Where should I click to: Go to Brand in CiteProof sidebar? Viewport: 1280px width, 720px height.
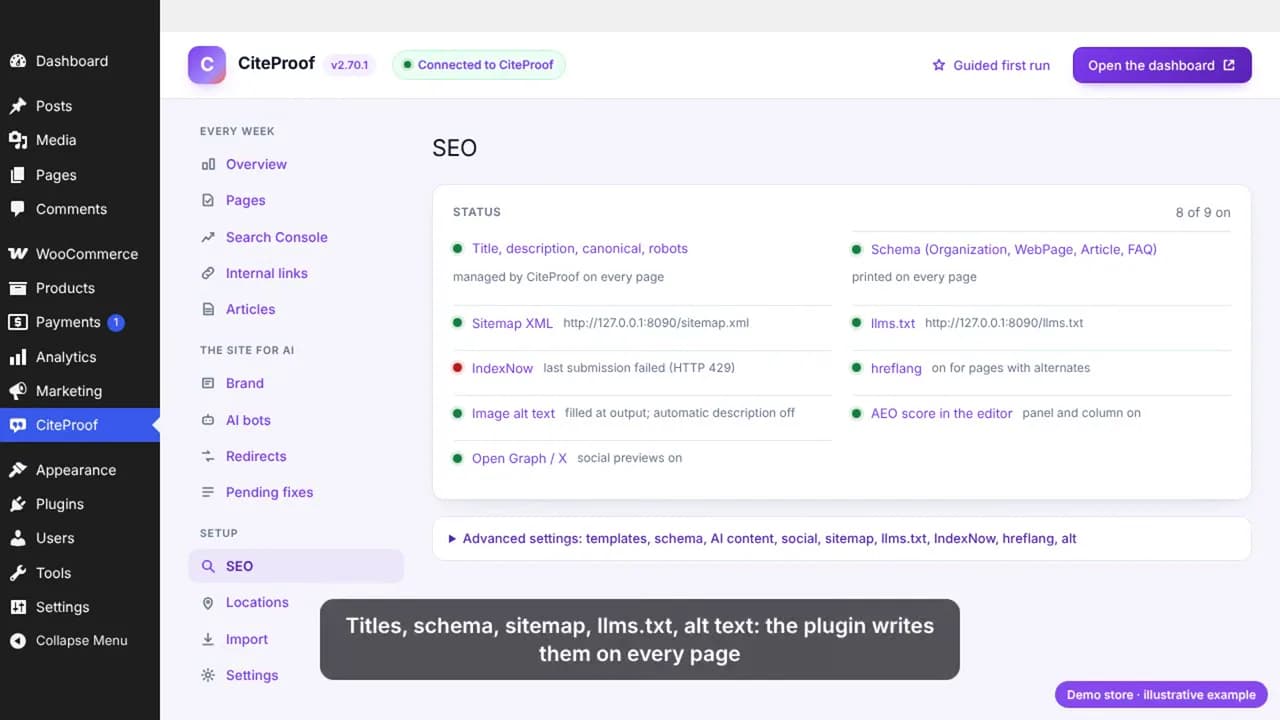pyautogui.click(x=245, y=383)
